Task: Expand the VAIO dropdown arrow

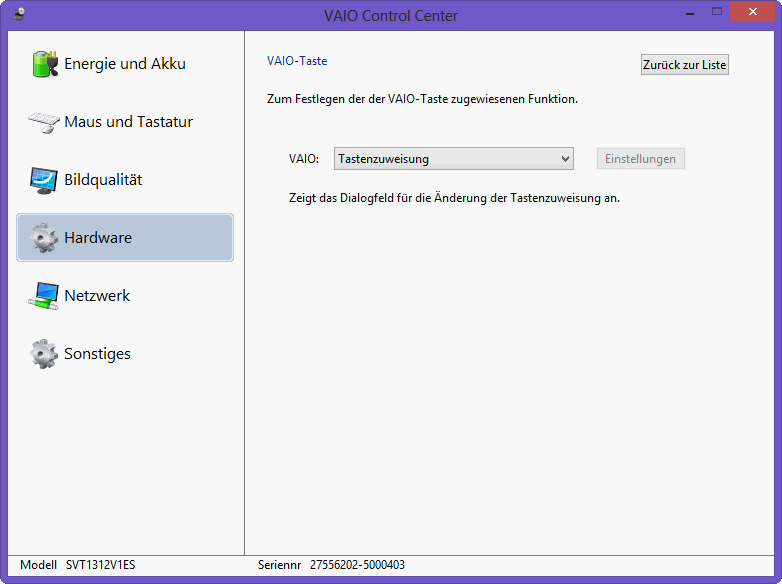Action: pyautogui.click(x=565, y=159)
